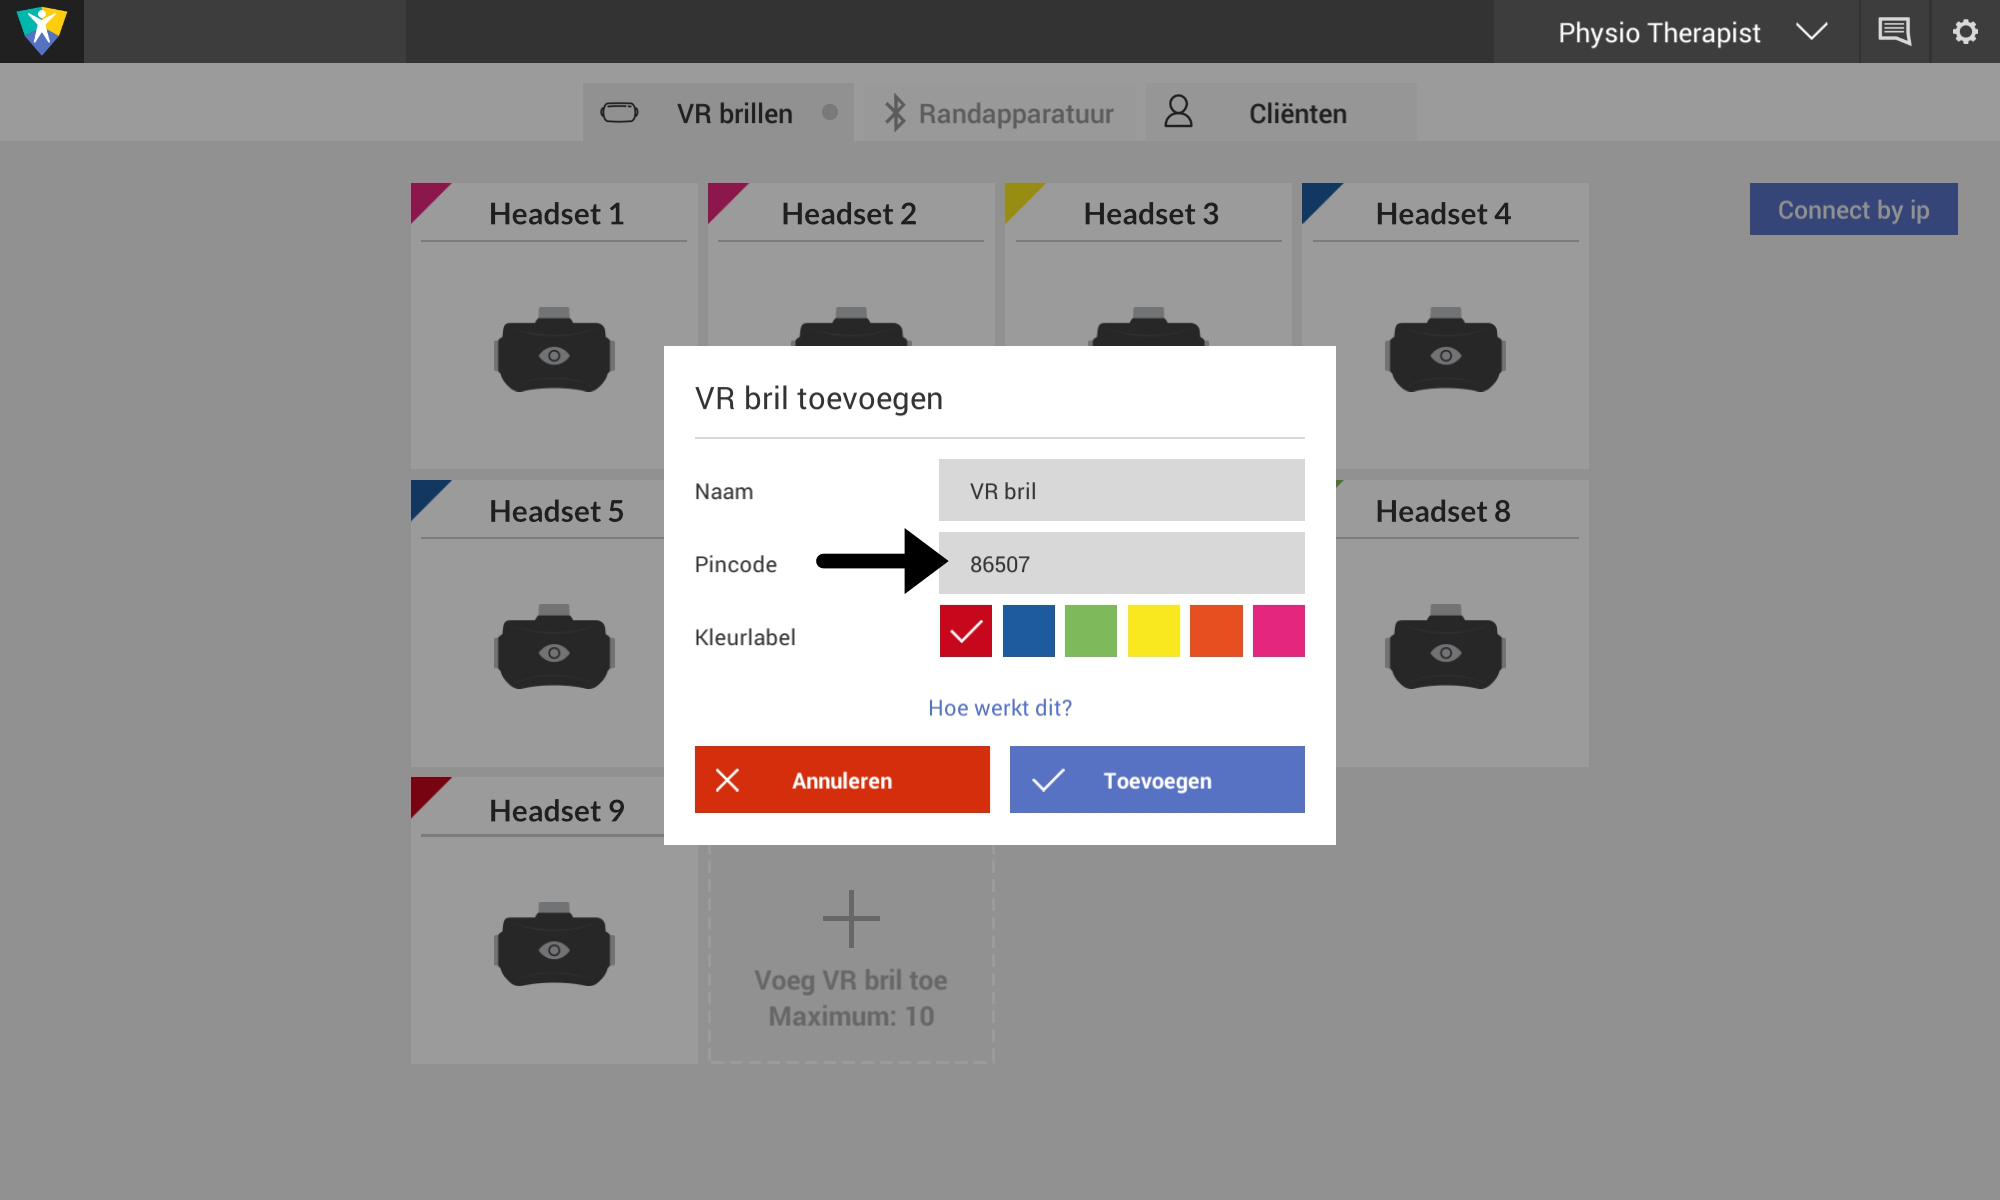Click the Pincode input field
This screenshot has width=2000, height=1200.
(x=1121, y=564)
